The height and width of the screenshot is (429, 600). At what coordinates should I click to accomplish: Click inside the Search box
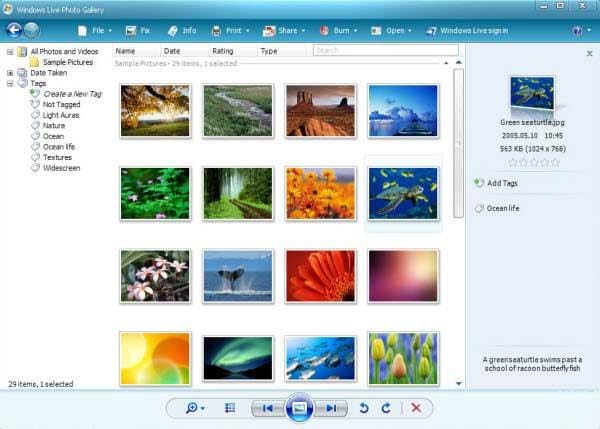[386, 50]
